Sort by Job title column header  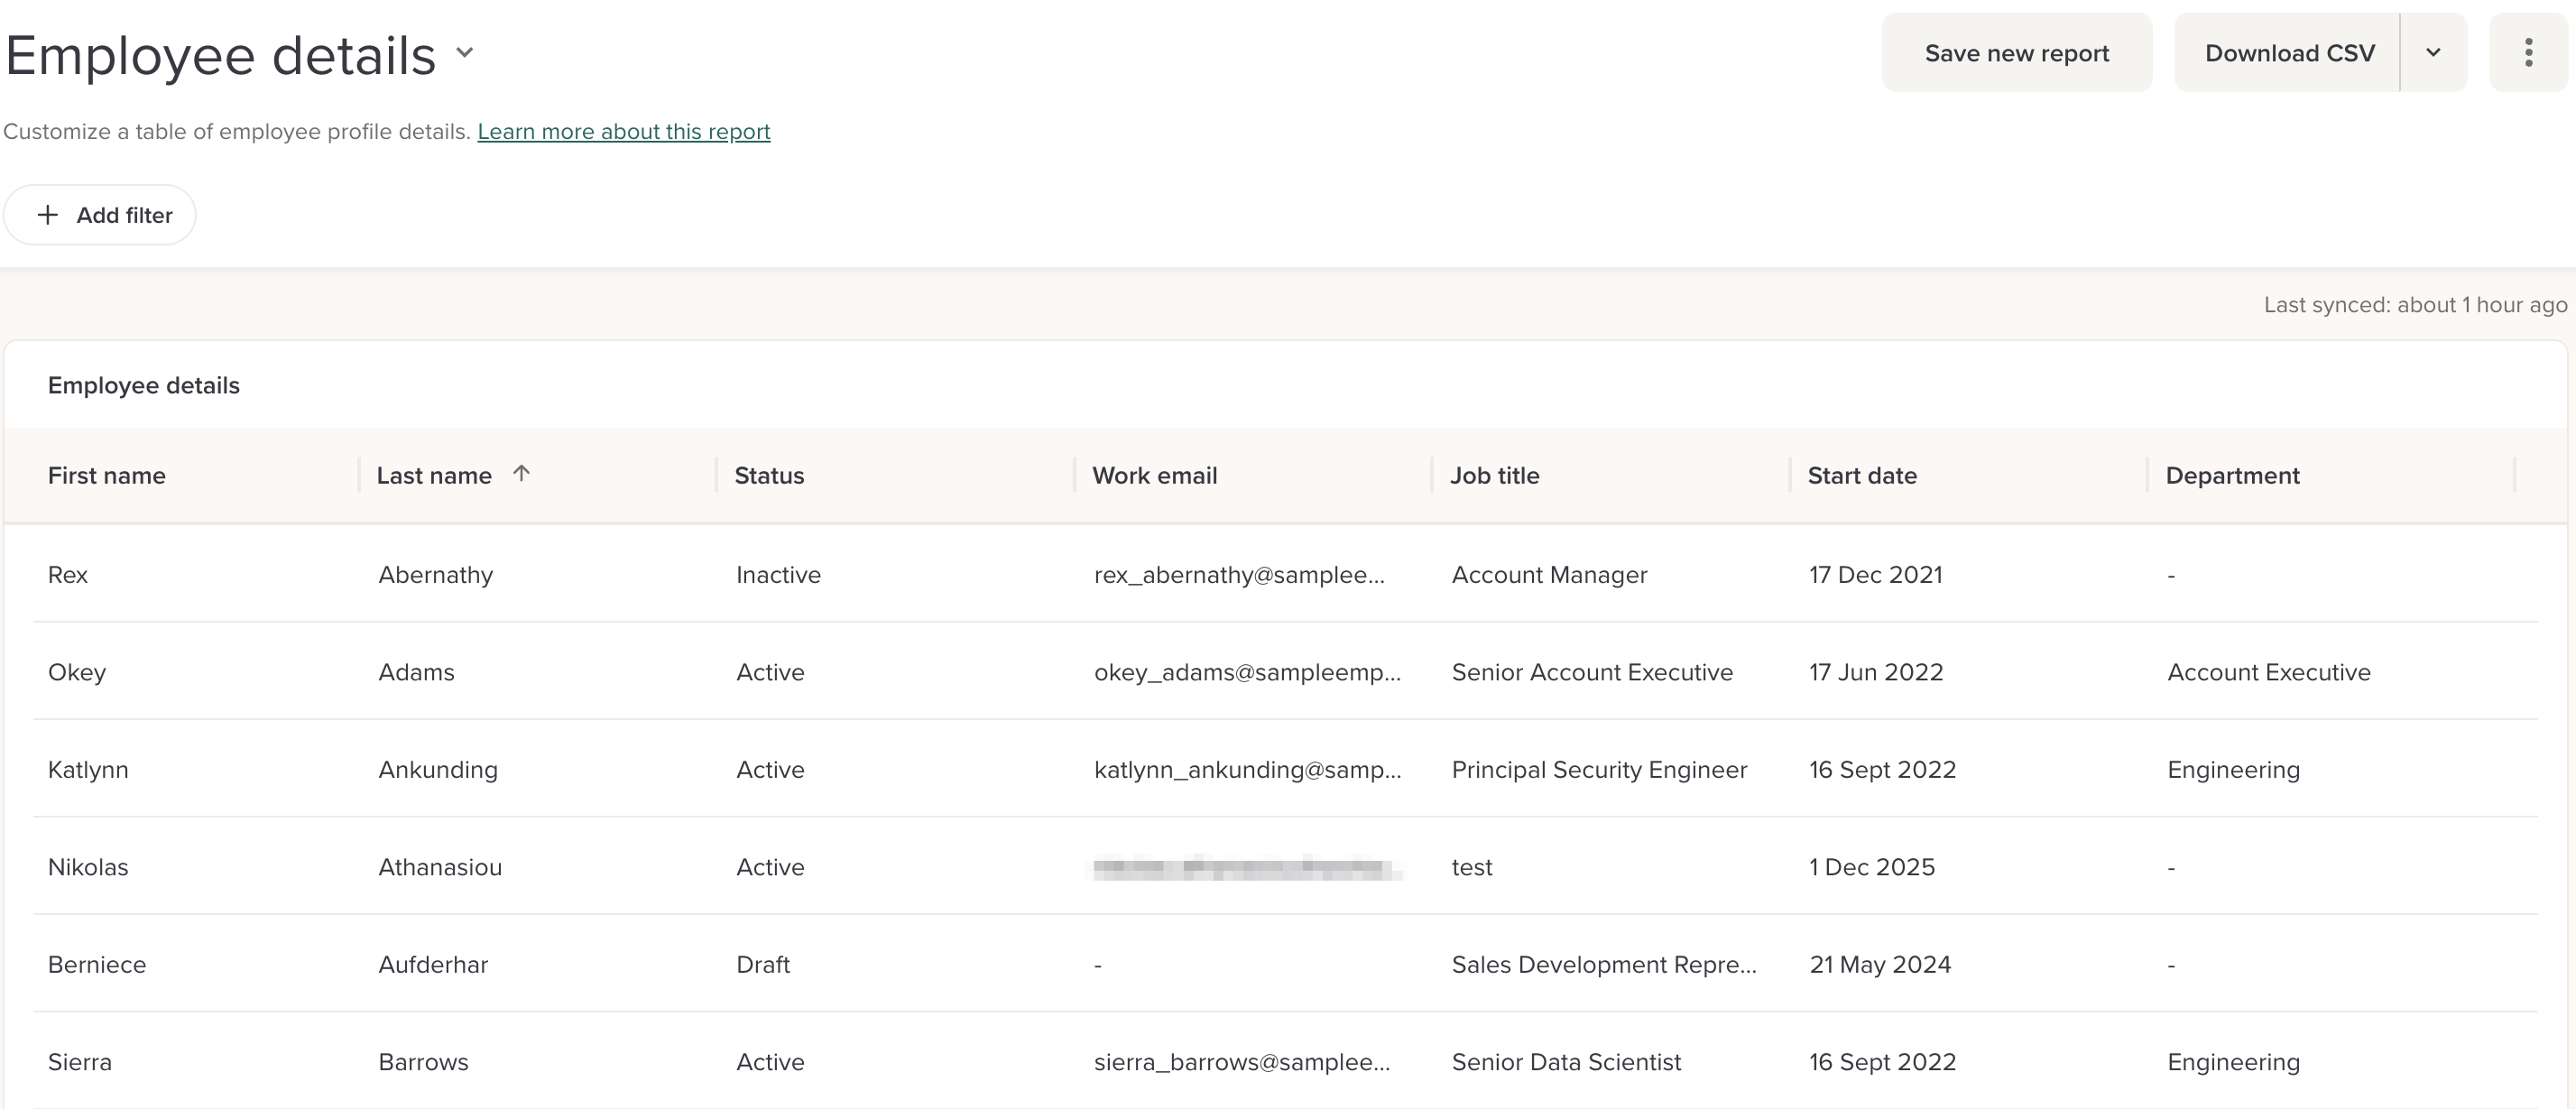(x=1494, y=476)
